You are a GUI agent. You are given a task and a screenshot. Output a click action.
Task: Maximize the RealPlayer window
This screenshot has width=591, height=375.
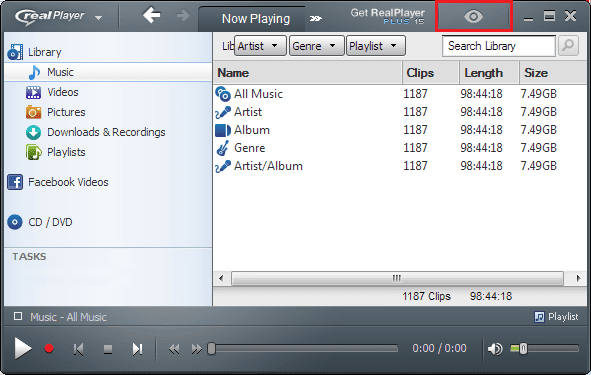point(549,16)
